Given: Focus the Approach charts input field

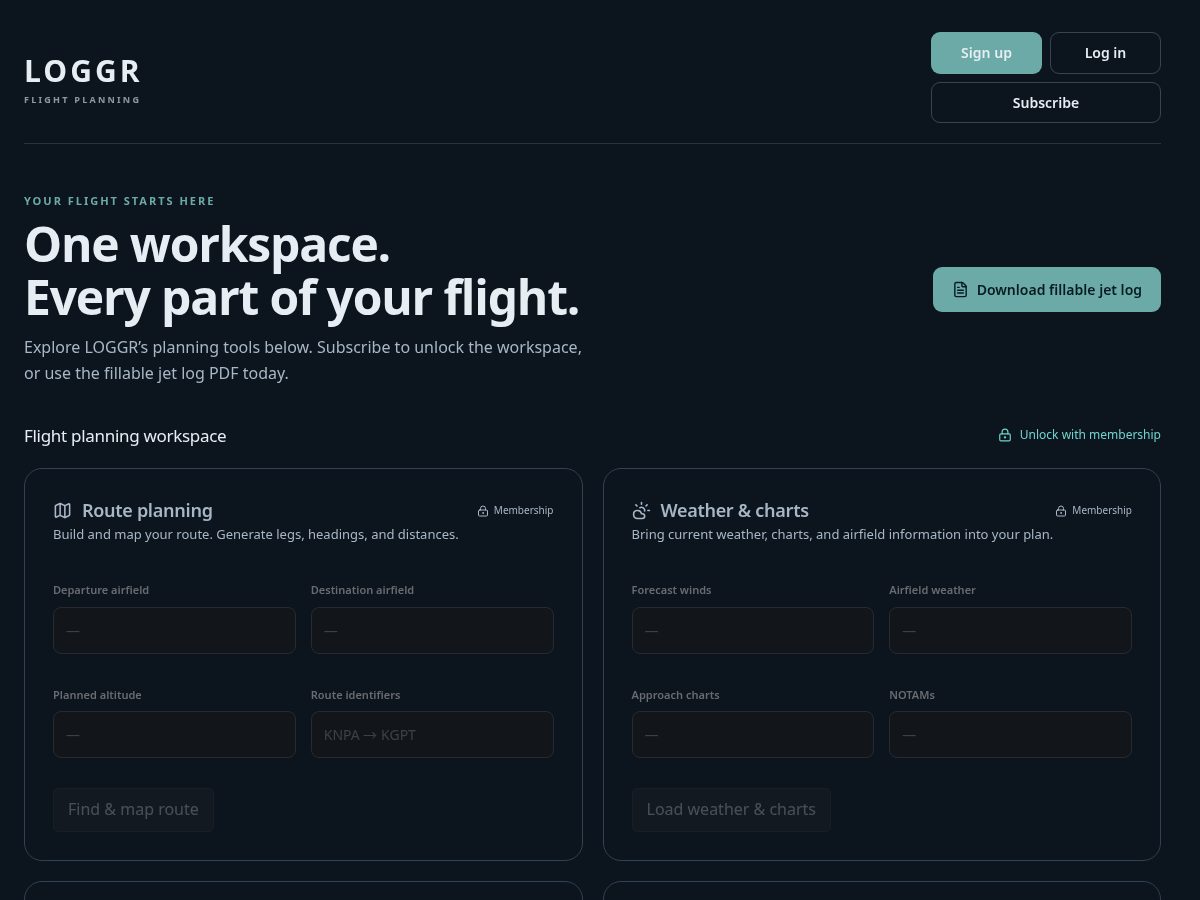Looking at the screenshot, I should coord(753,735).
